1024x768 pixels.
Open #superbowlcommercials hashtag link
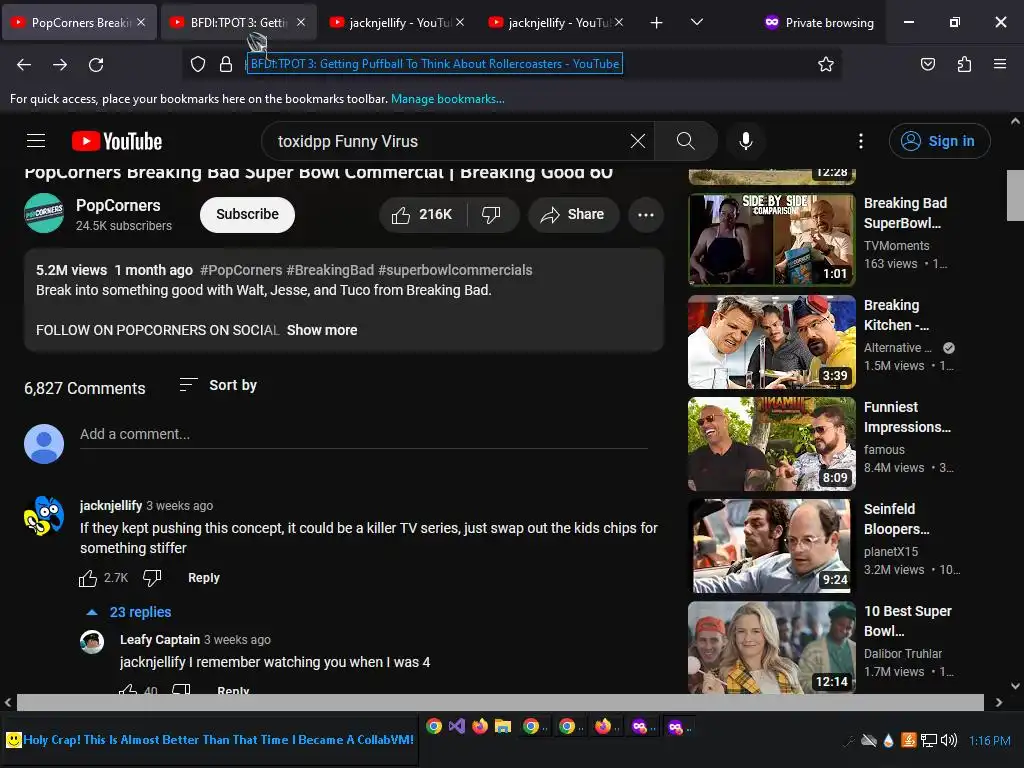(455, 270)
